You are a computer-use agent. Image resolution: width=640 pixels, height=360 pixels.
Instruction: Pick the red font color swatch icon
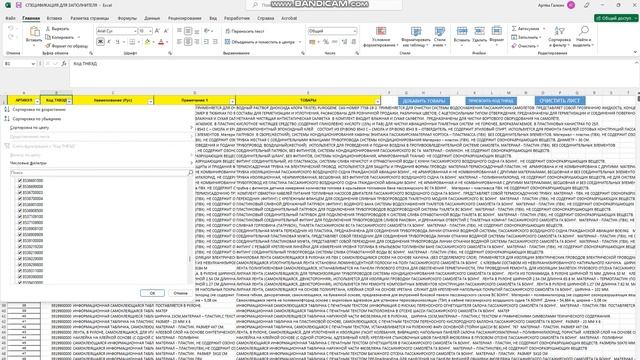click(161, 42)
